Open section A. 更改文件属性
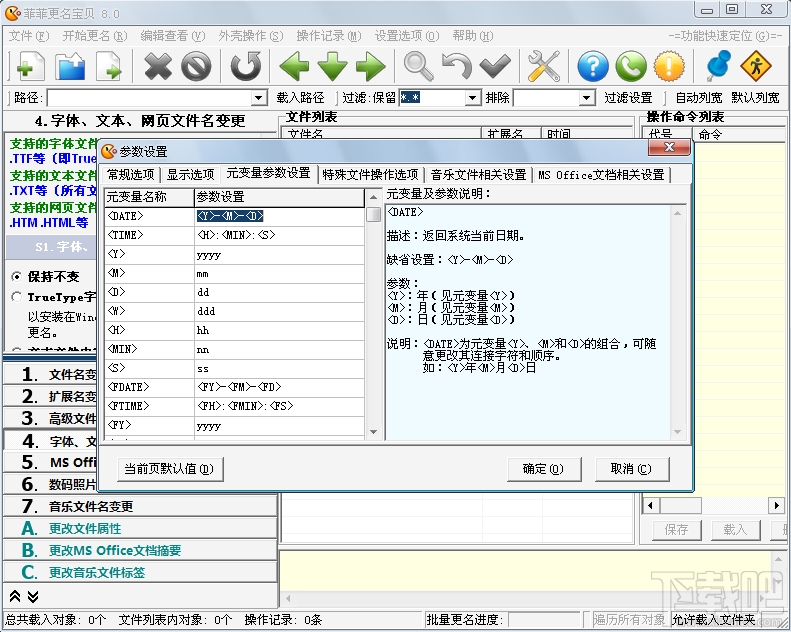 [140, 528]
